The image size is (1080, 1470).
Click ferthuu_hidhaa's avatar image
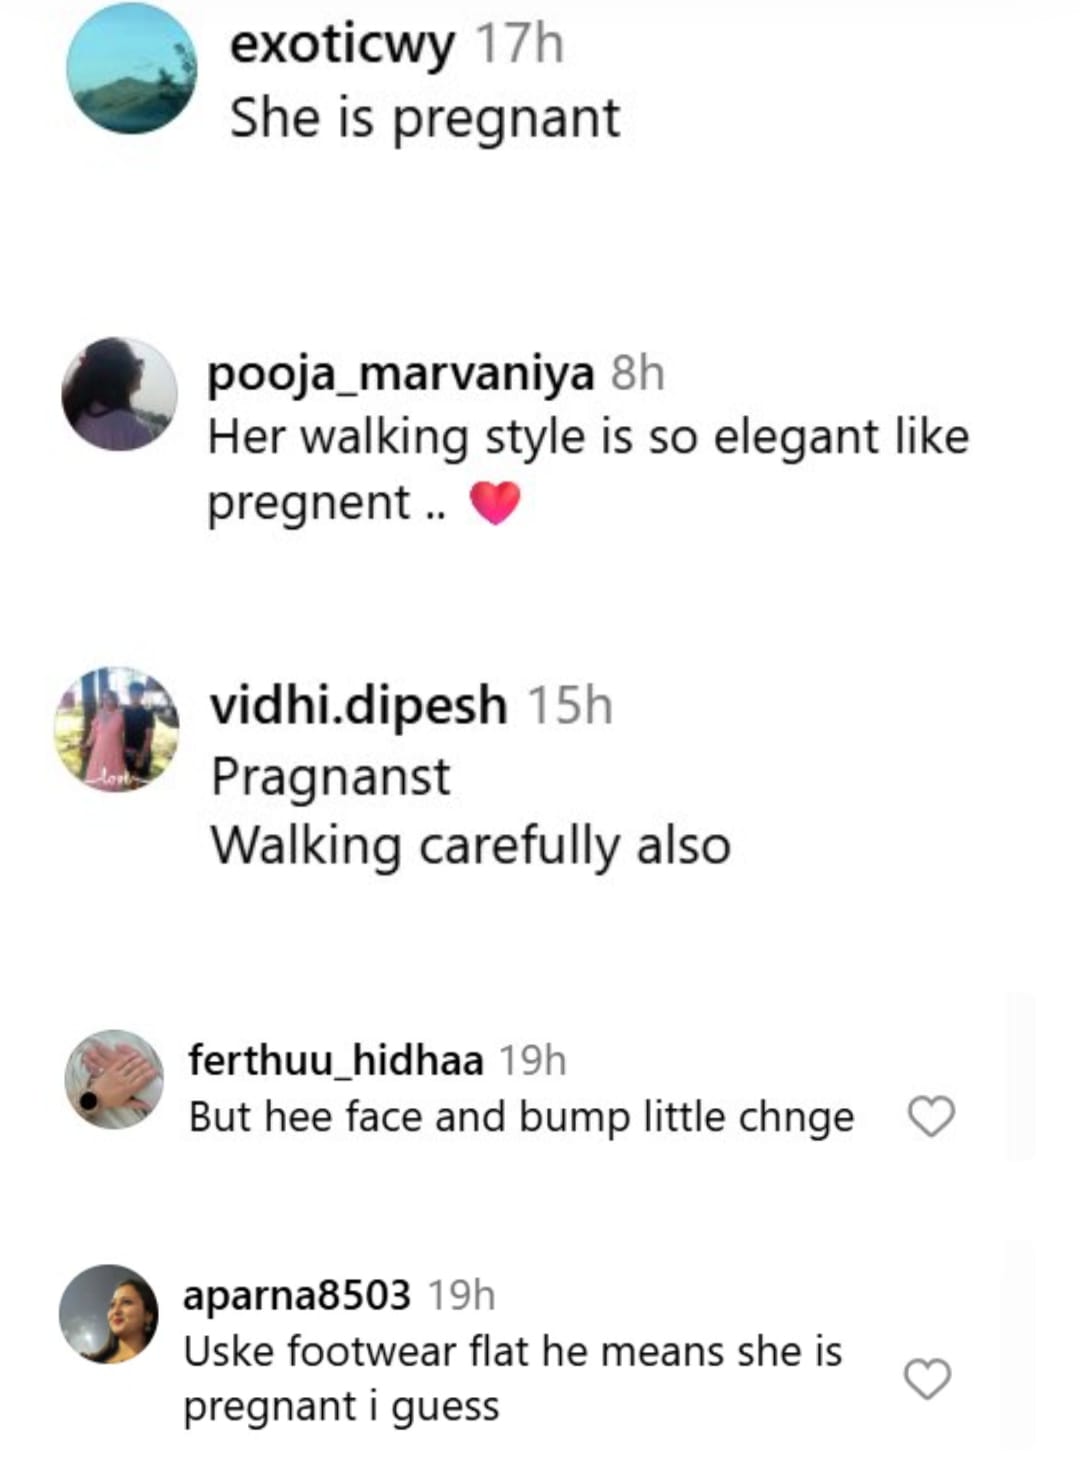click(115, 1079)
